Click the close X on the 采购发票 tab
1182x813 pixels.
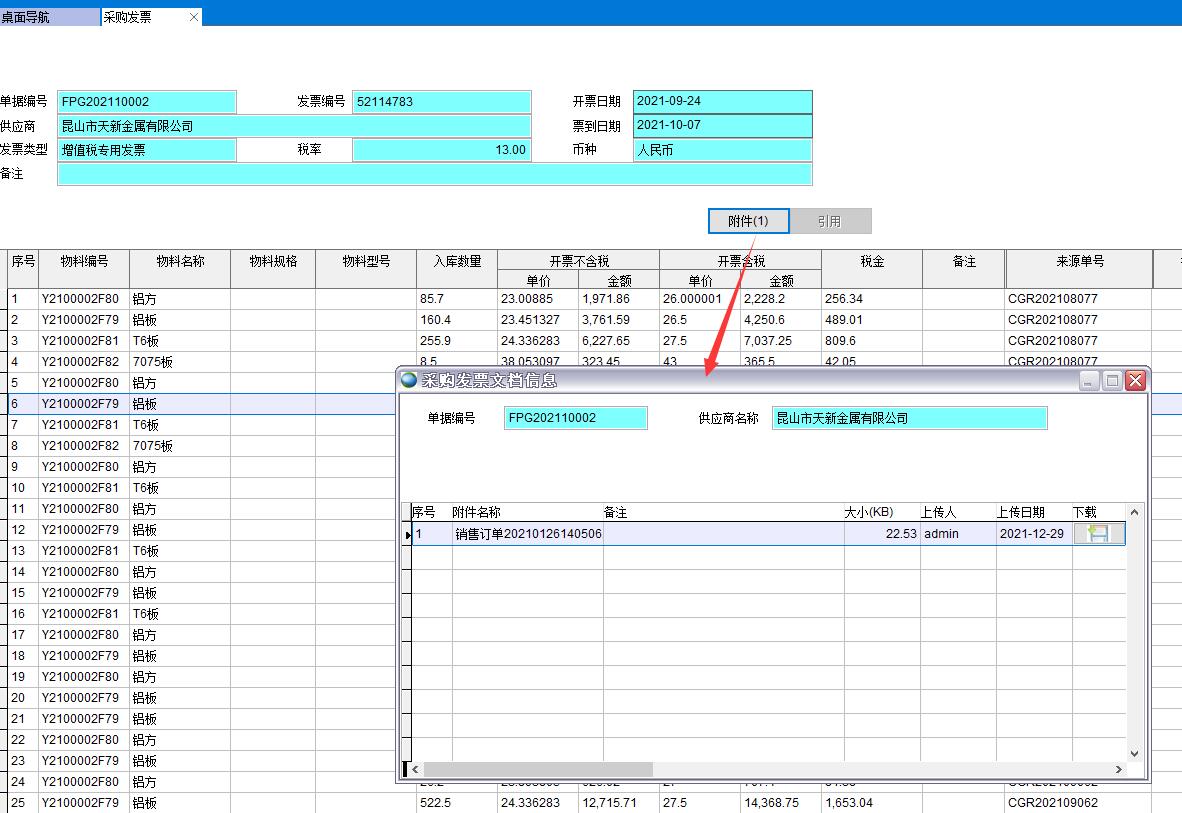tap(194, 16)
